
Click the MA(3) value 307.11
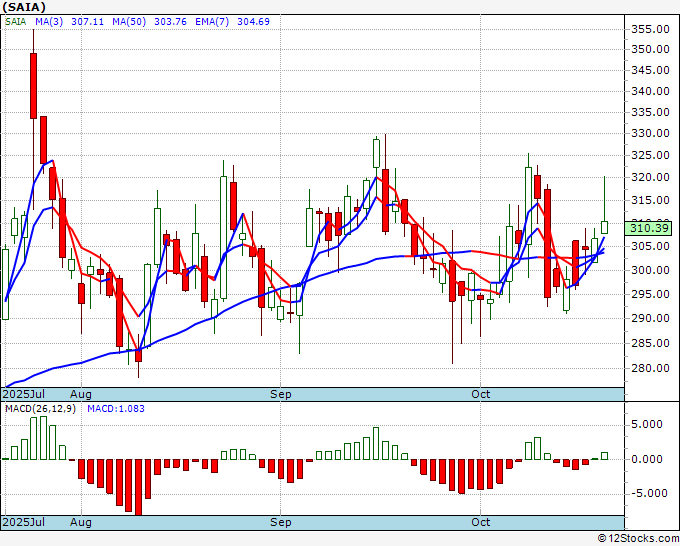[x=87, y=22]
